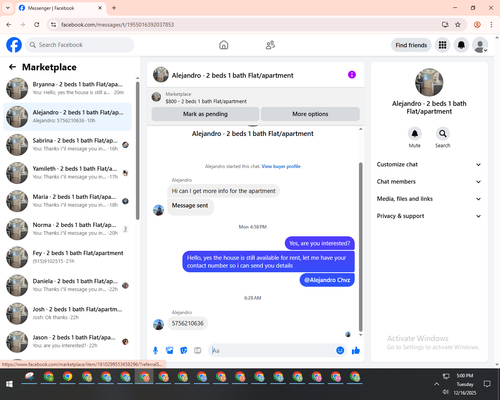500x400 pixels.
Task: Click Mark as pending button
Action: pos(205,114)
